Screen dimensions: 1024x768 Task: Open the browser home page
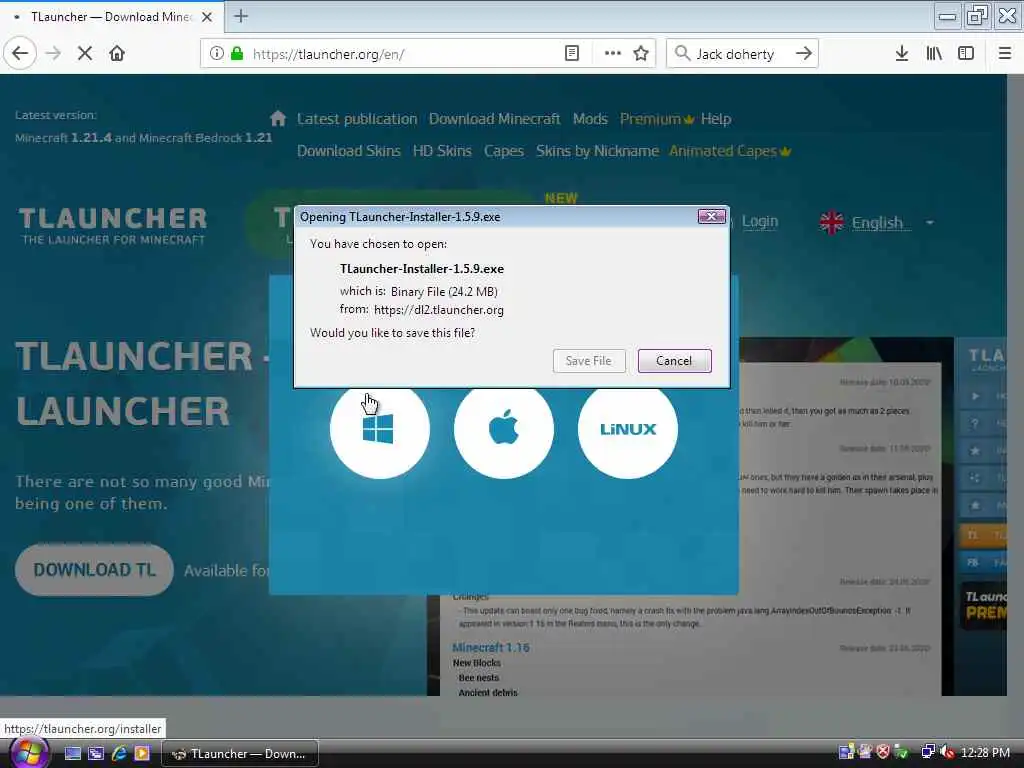tap(117, 53)
